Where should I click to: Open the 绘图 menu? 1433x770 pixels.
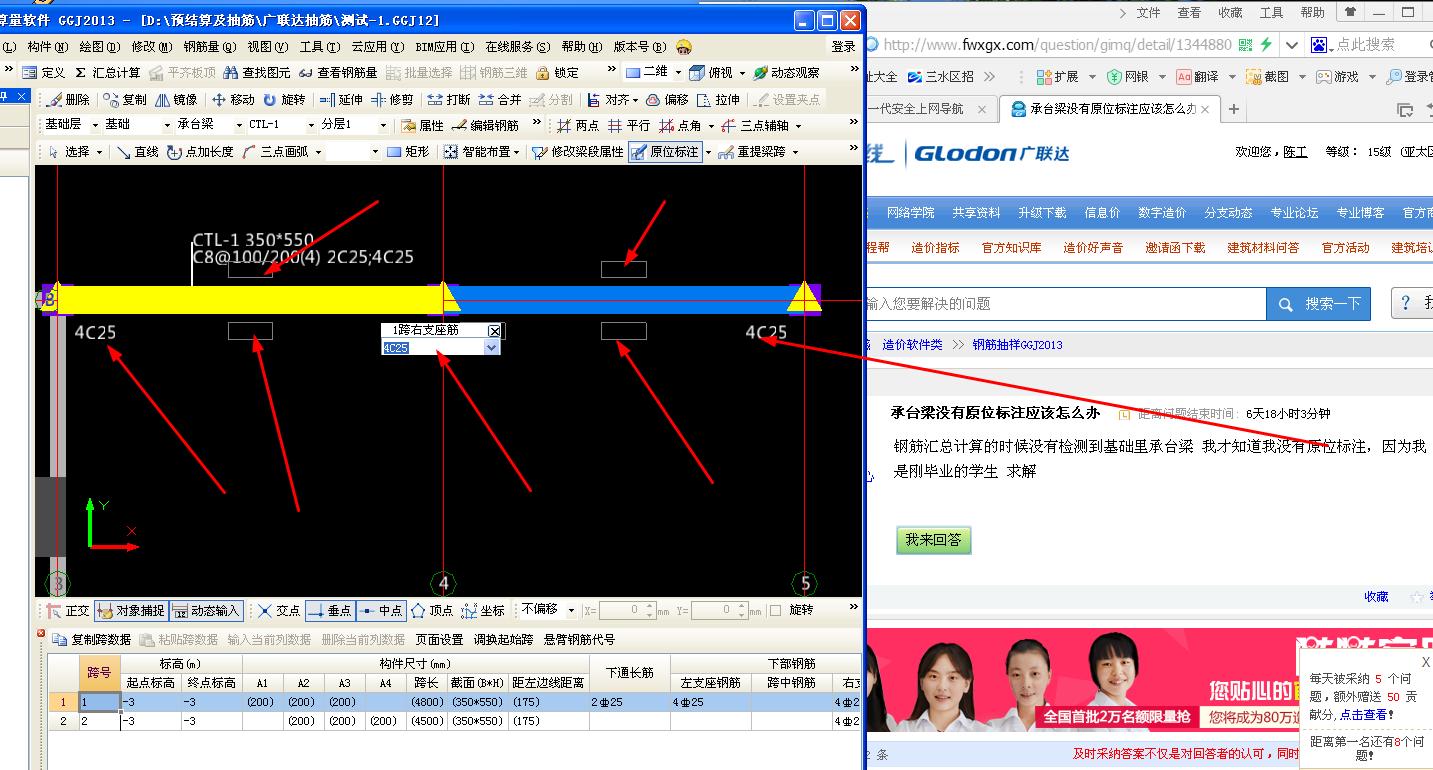[x=99, y=47]
